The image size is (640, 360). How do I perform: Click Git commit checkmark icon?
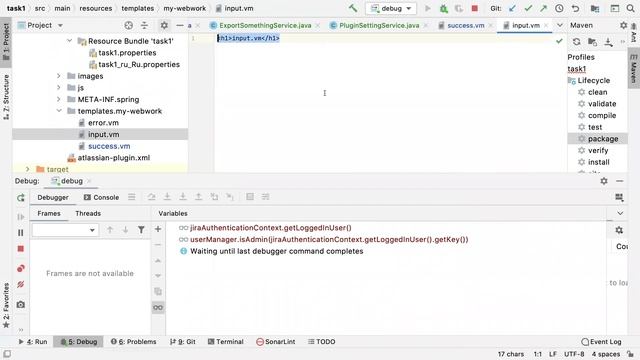click(x=528, y=8)
